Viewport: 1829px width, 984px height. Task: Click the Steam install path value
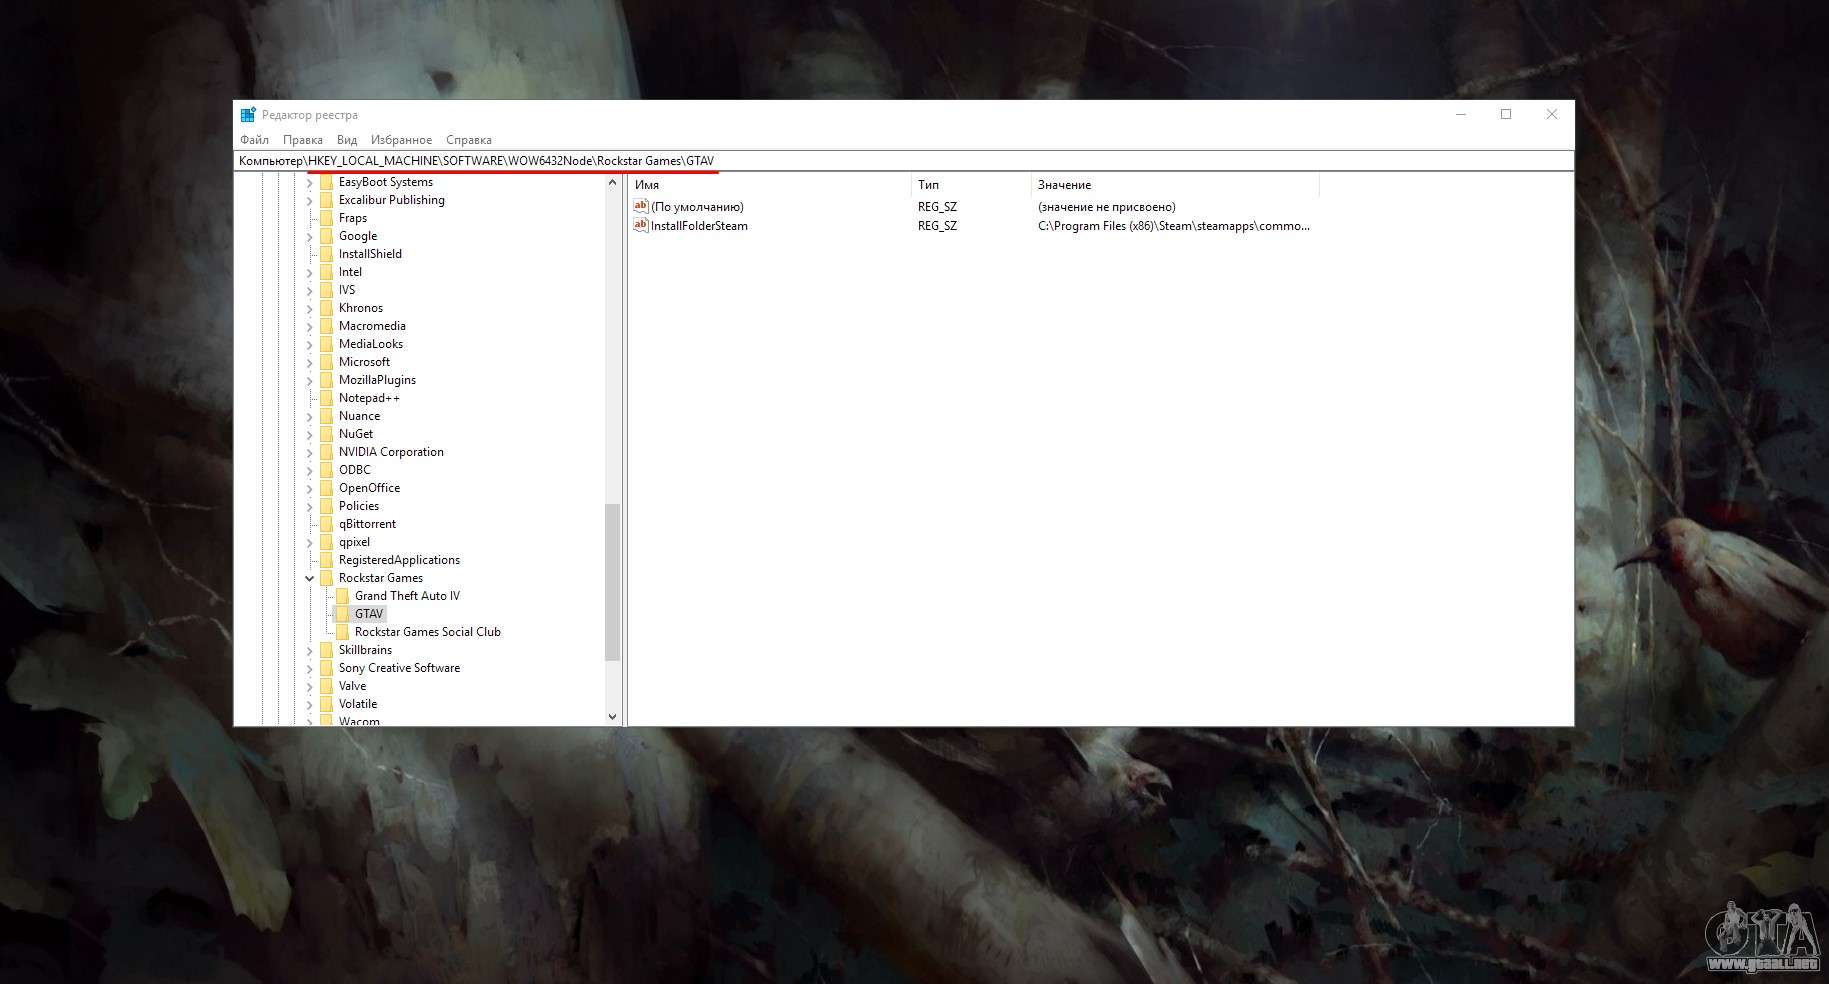[1174, 226]
